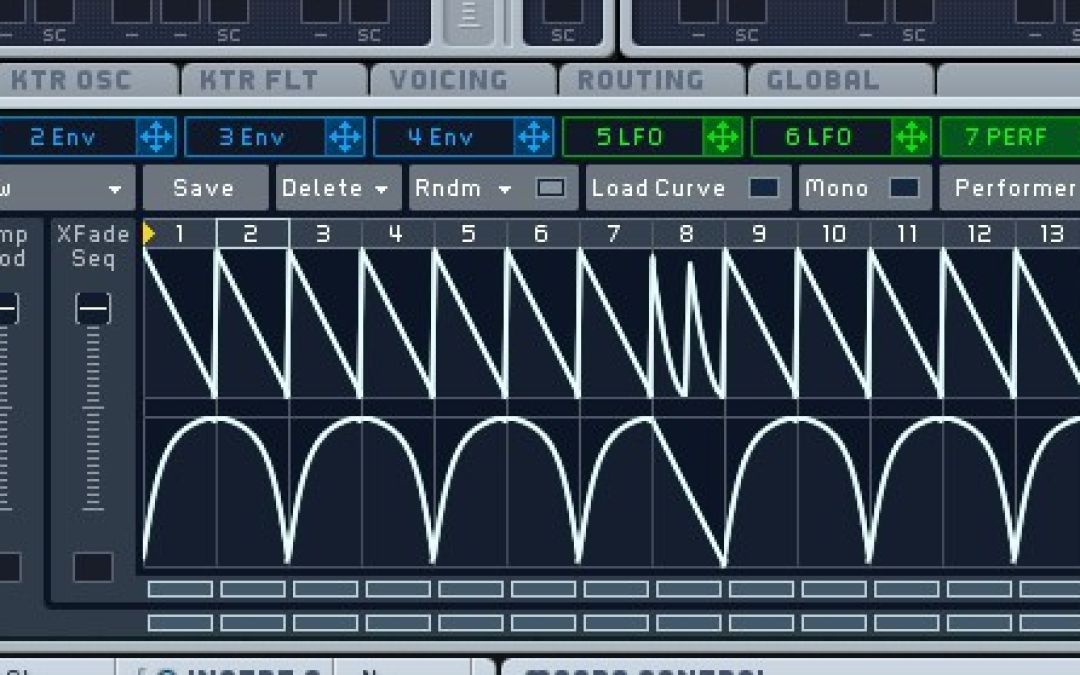This screenshot has width=1080, height=675.
Task: Select step 2 in the sequencer header
Action: 253,233
